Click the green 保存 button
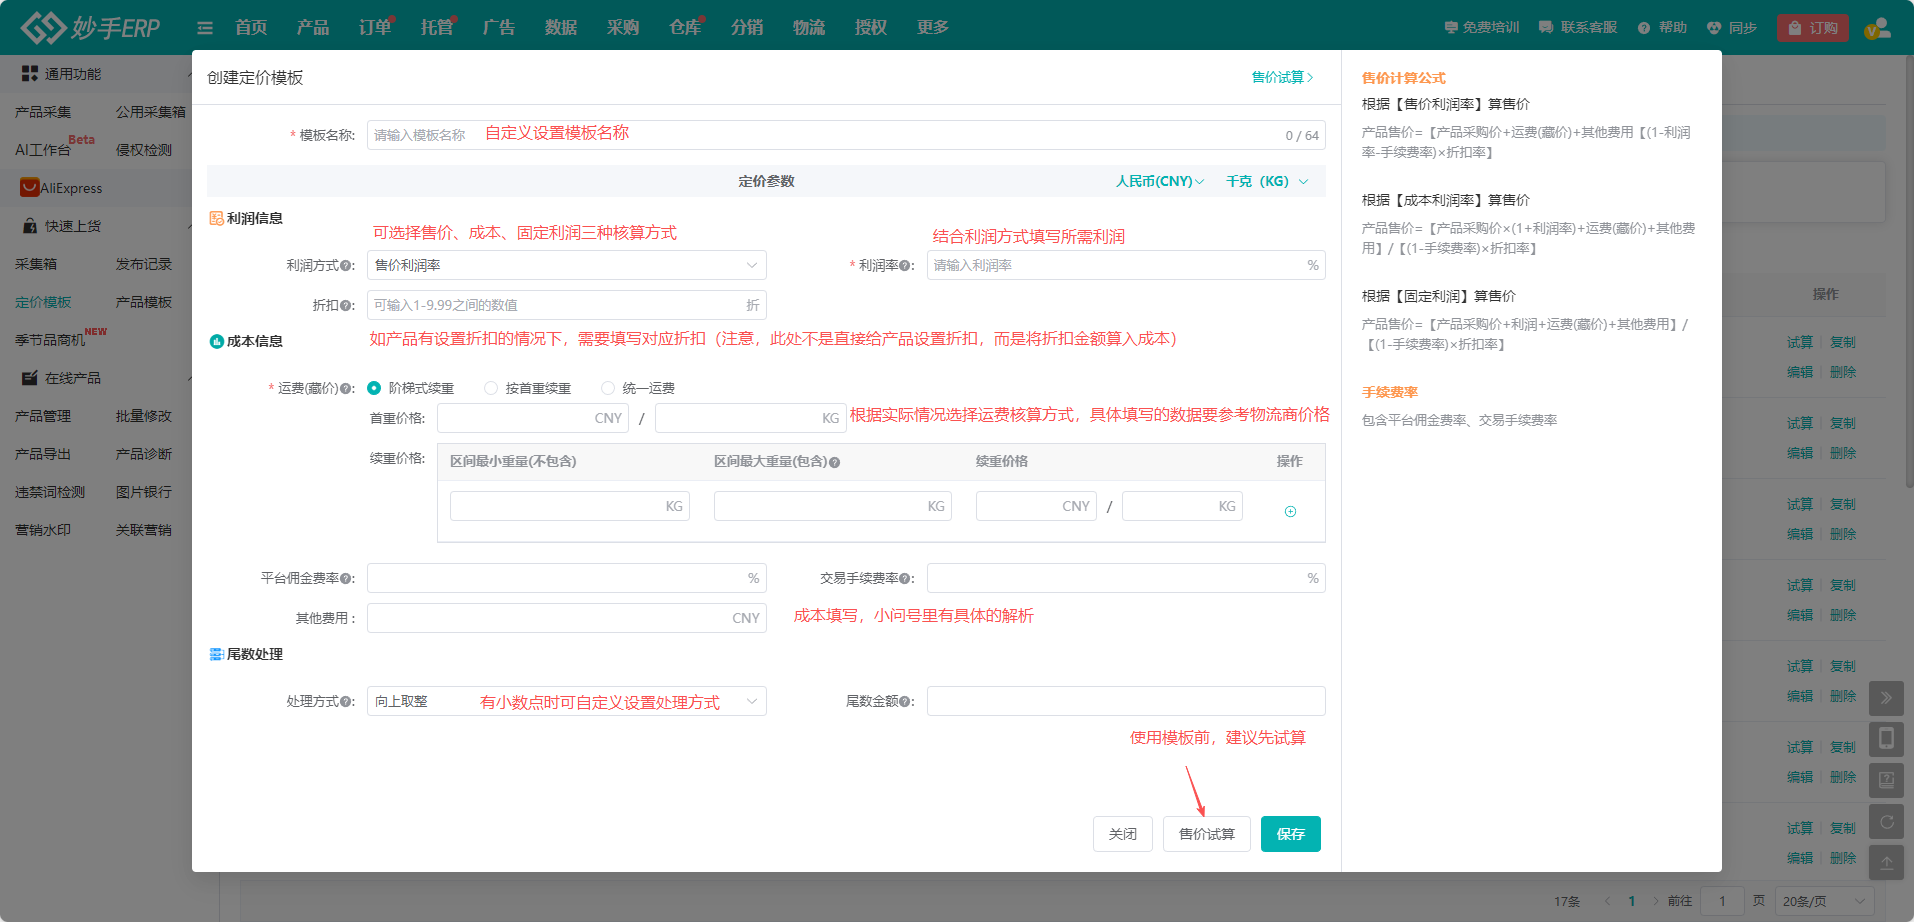Image resolution: width=1914 pixels, height=922 pixels. (x=1290, y=833)
